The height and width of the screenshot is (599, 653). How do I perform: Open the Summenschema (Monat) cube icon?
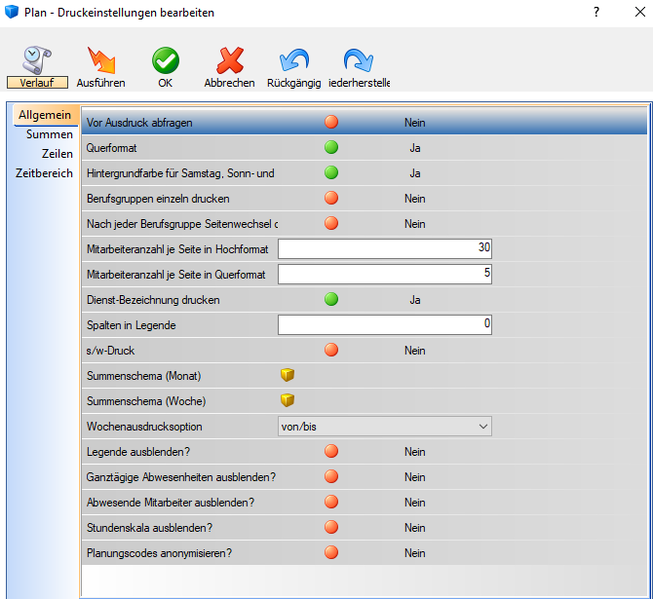(287, 375)
